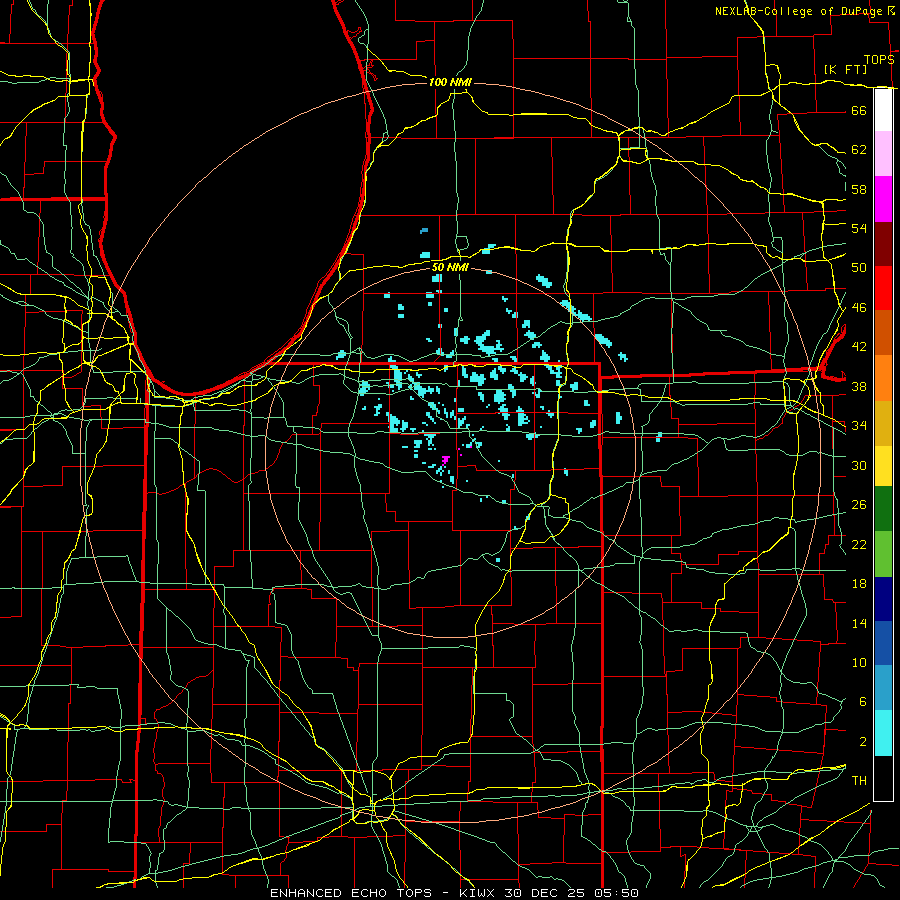Select the magenta 58 kft legend swatch
Screen dimensions: 900x900
click(x=883, y=199)
